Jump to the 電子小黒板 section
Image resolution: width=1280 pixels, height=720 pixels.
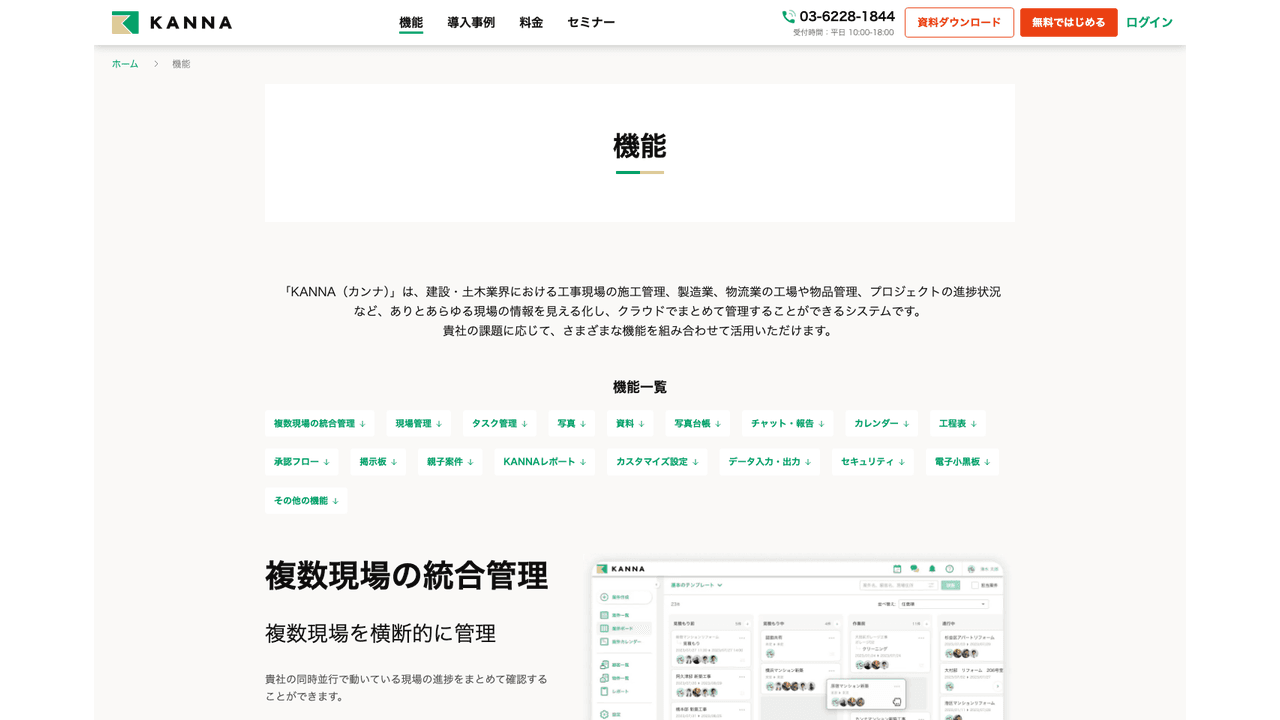pos(963,462)
